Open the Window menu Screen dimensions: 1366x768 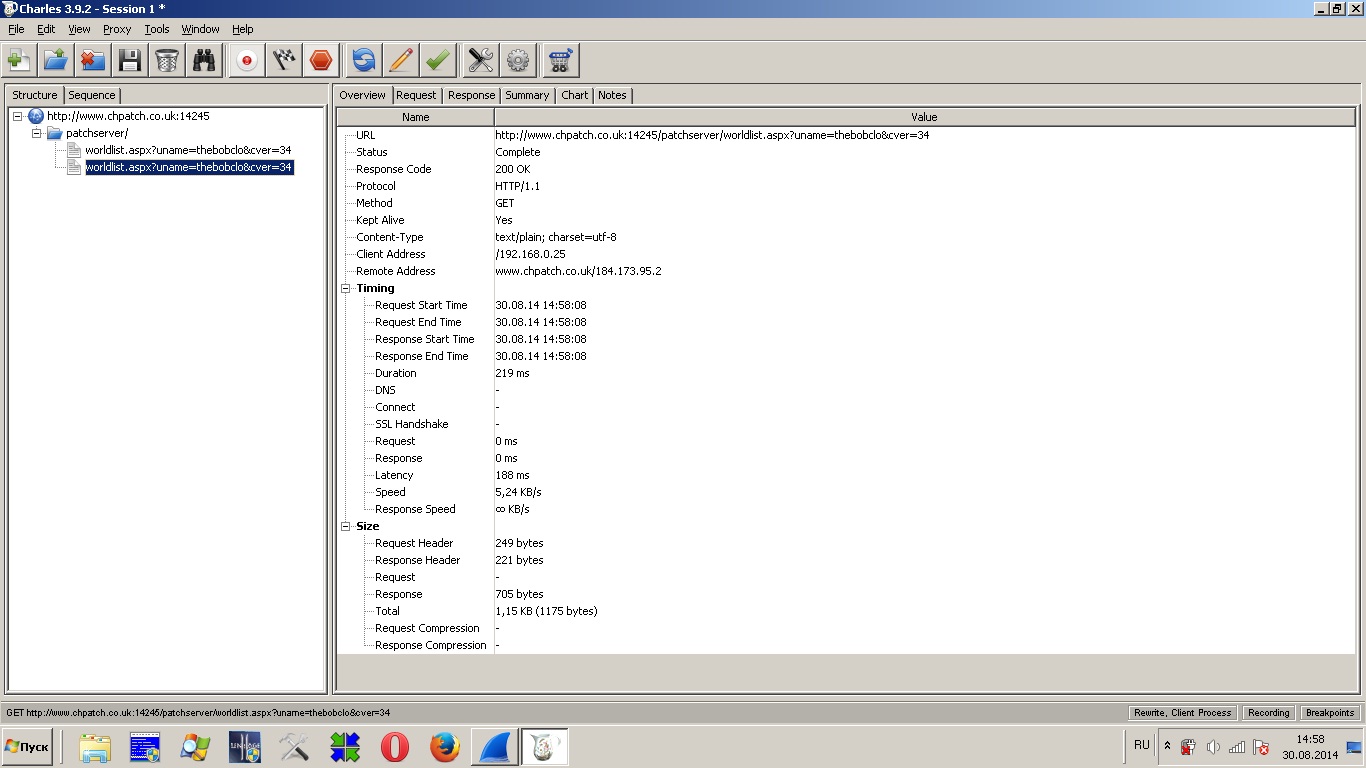pos(200,29)
